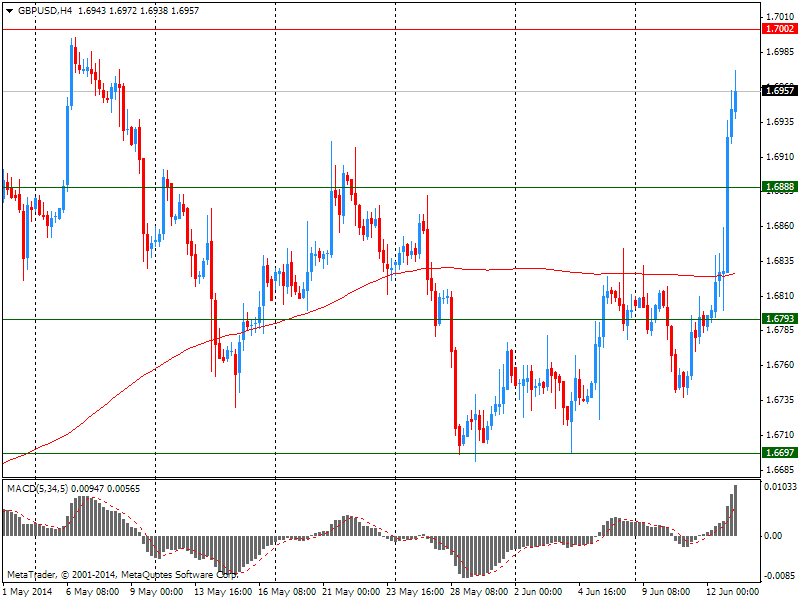Select the red 1.7002 resistance line
This screenshot has height=600, width=800.
pyautogui.click(x=381, y=30)
